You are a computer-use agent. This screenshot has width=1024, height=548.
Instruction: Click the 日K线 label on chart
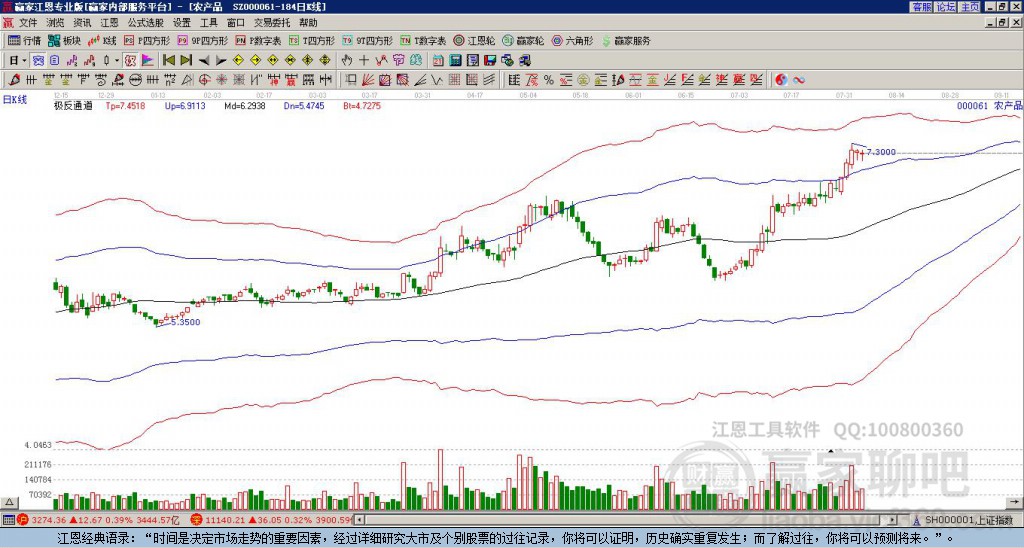coord(15,100)
